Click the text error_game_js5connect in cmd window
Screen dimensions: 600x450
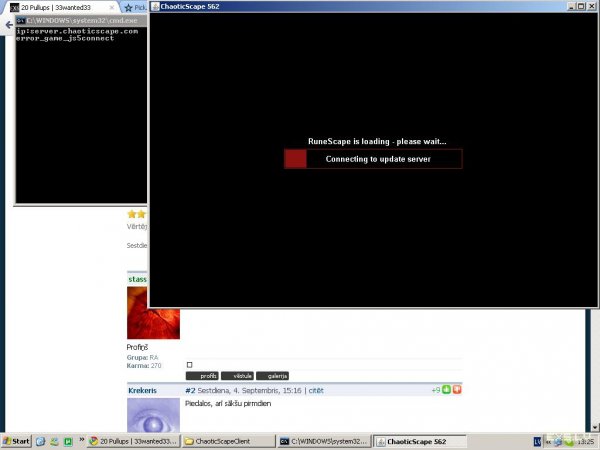65,38
